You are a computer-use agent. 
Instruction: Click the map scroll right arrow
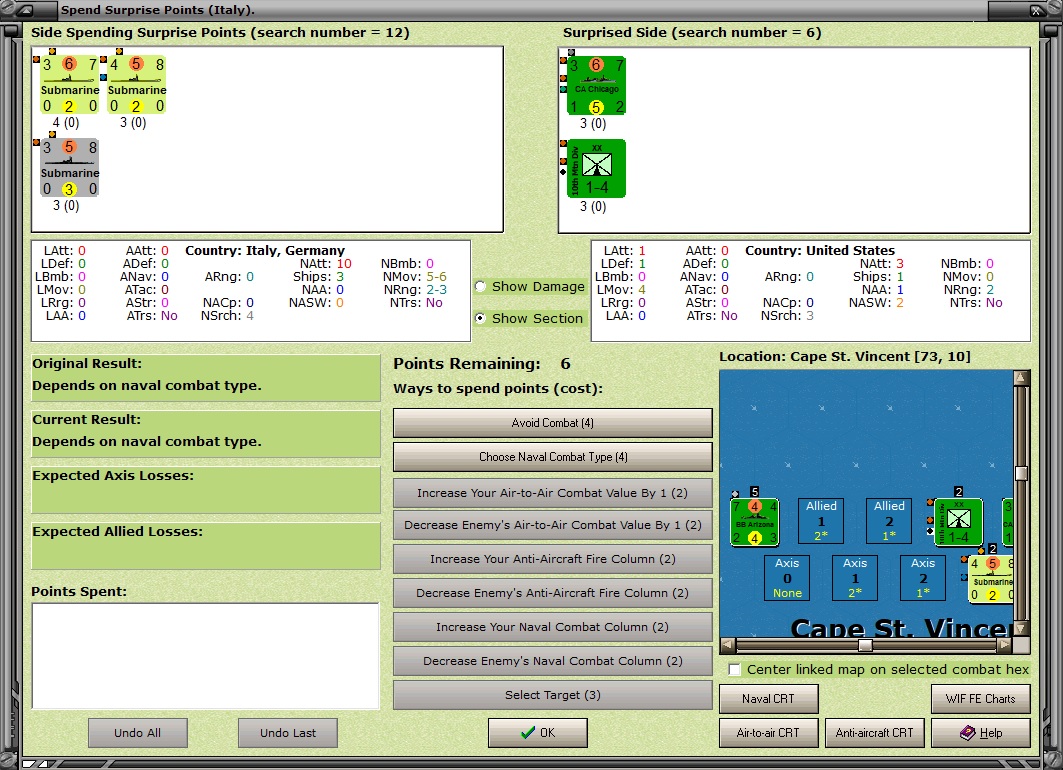click(1005, 645)
